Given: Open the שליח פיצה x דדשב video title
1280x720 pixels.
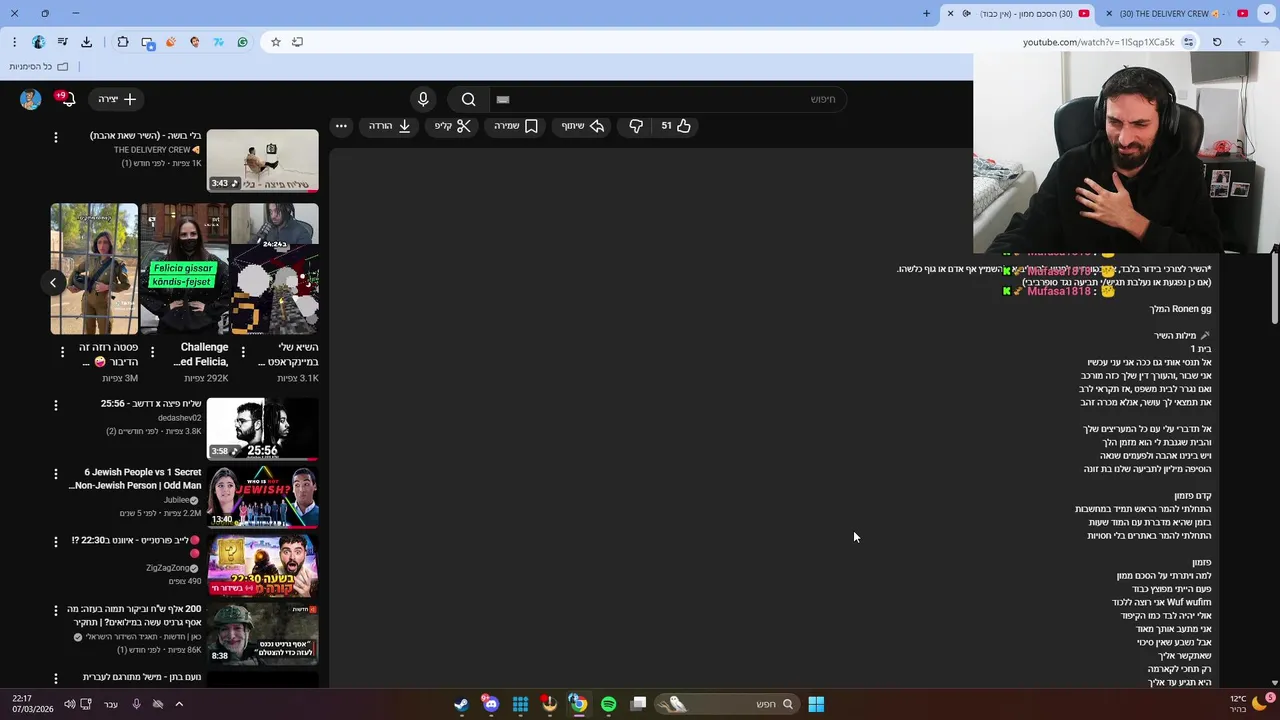Looking at the screenshot, I should click(151, 404).
